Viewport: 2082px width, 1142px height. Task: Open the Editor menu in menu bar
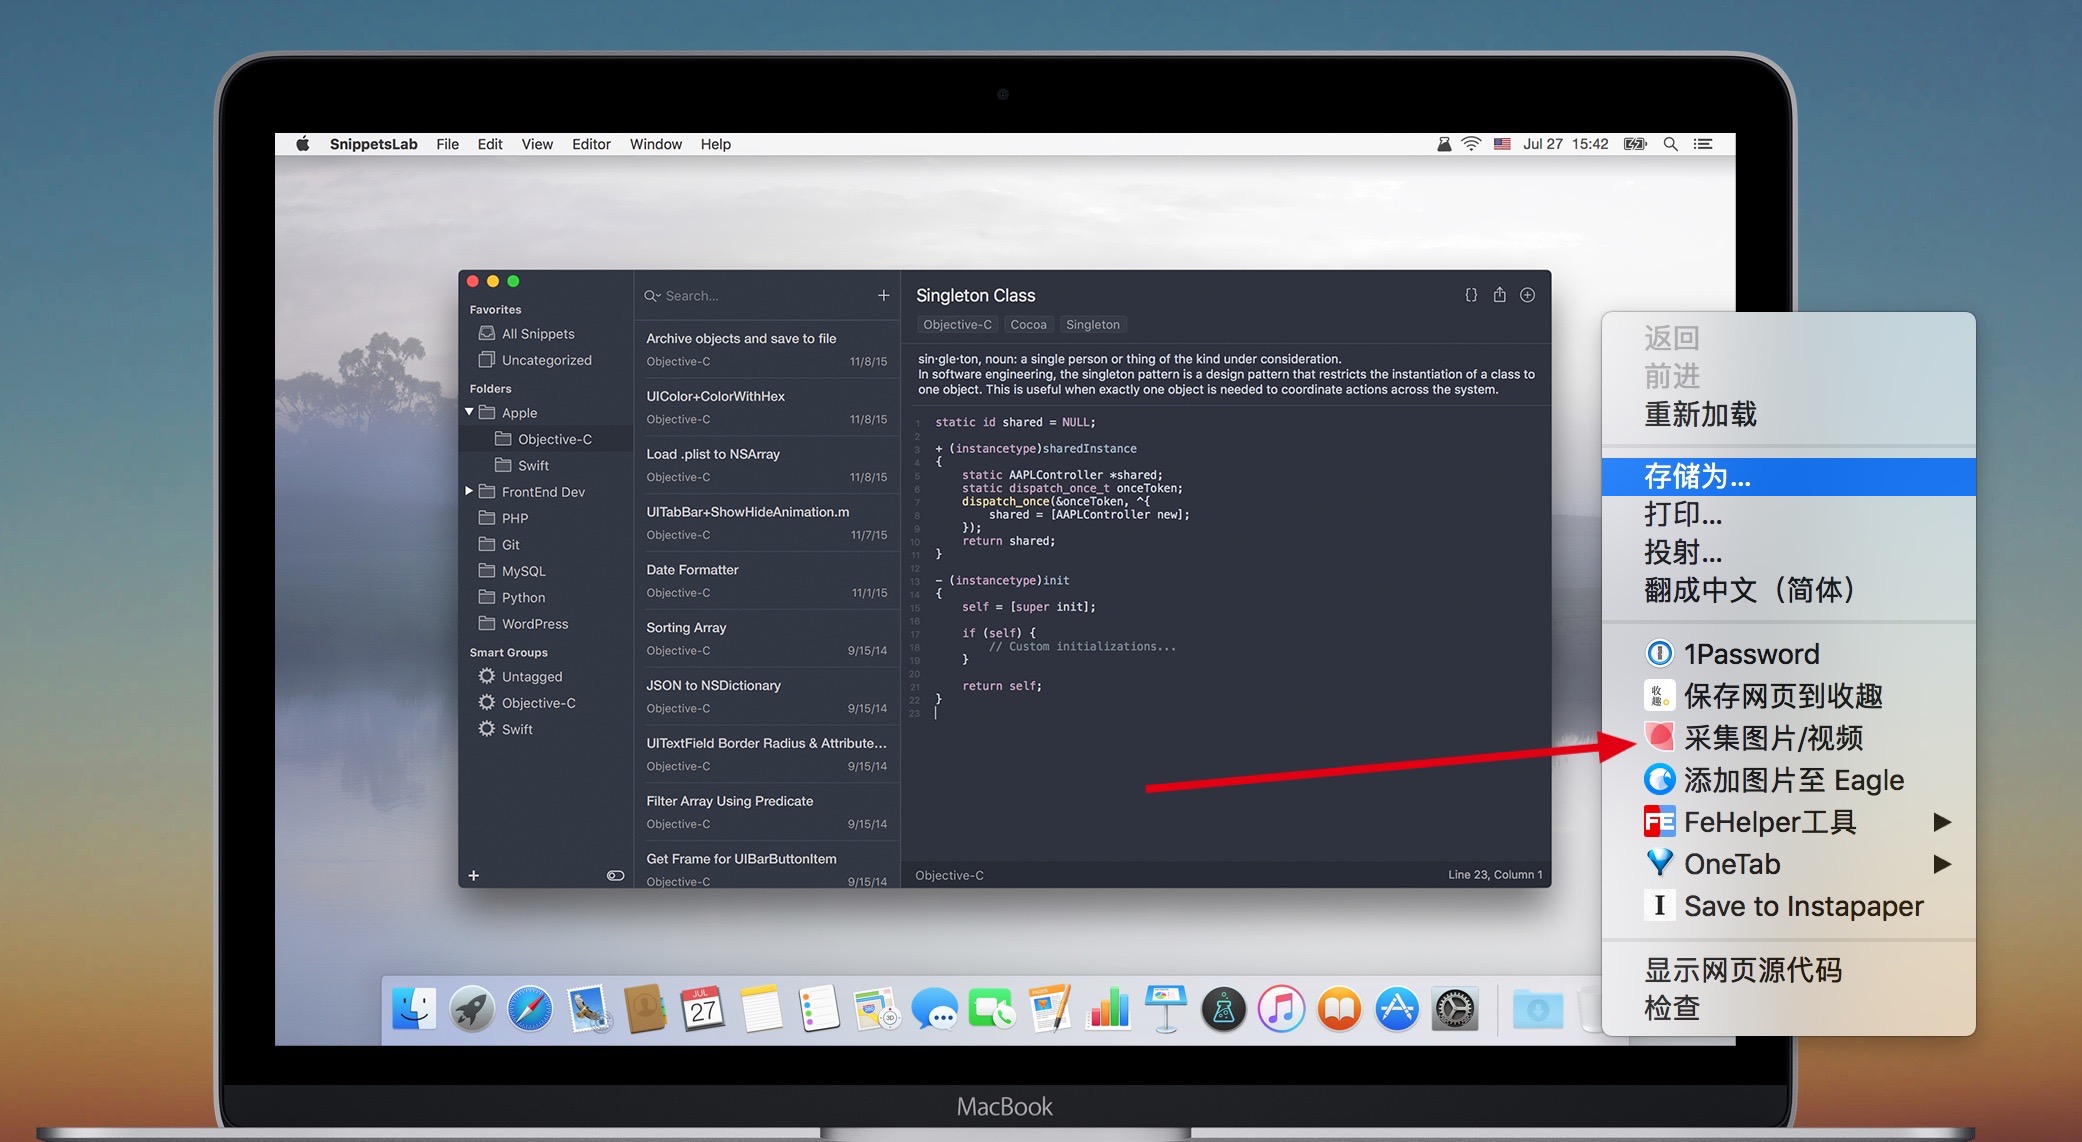pyautogui.click(x=590, y=144)
